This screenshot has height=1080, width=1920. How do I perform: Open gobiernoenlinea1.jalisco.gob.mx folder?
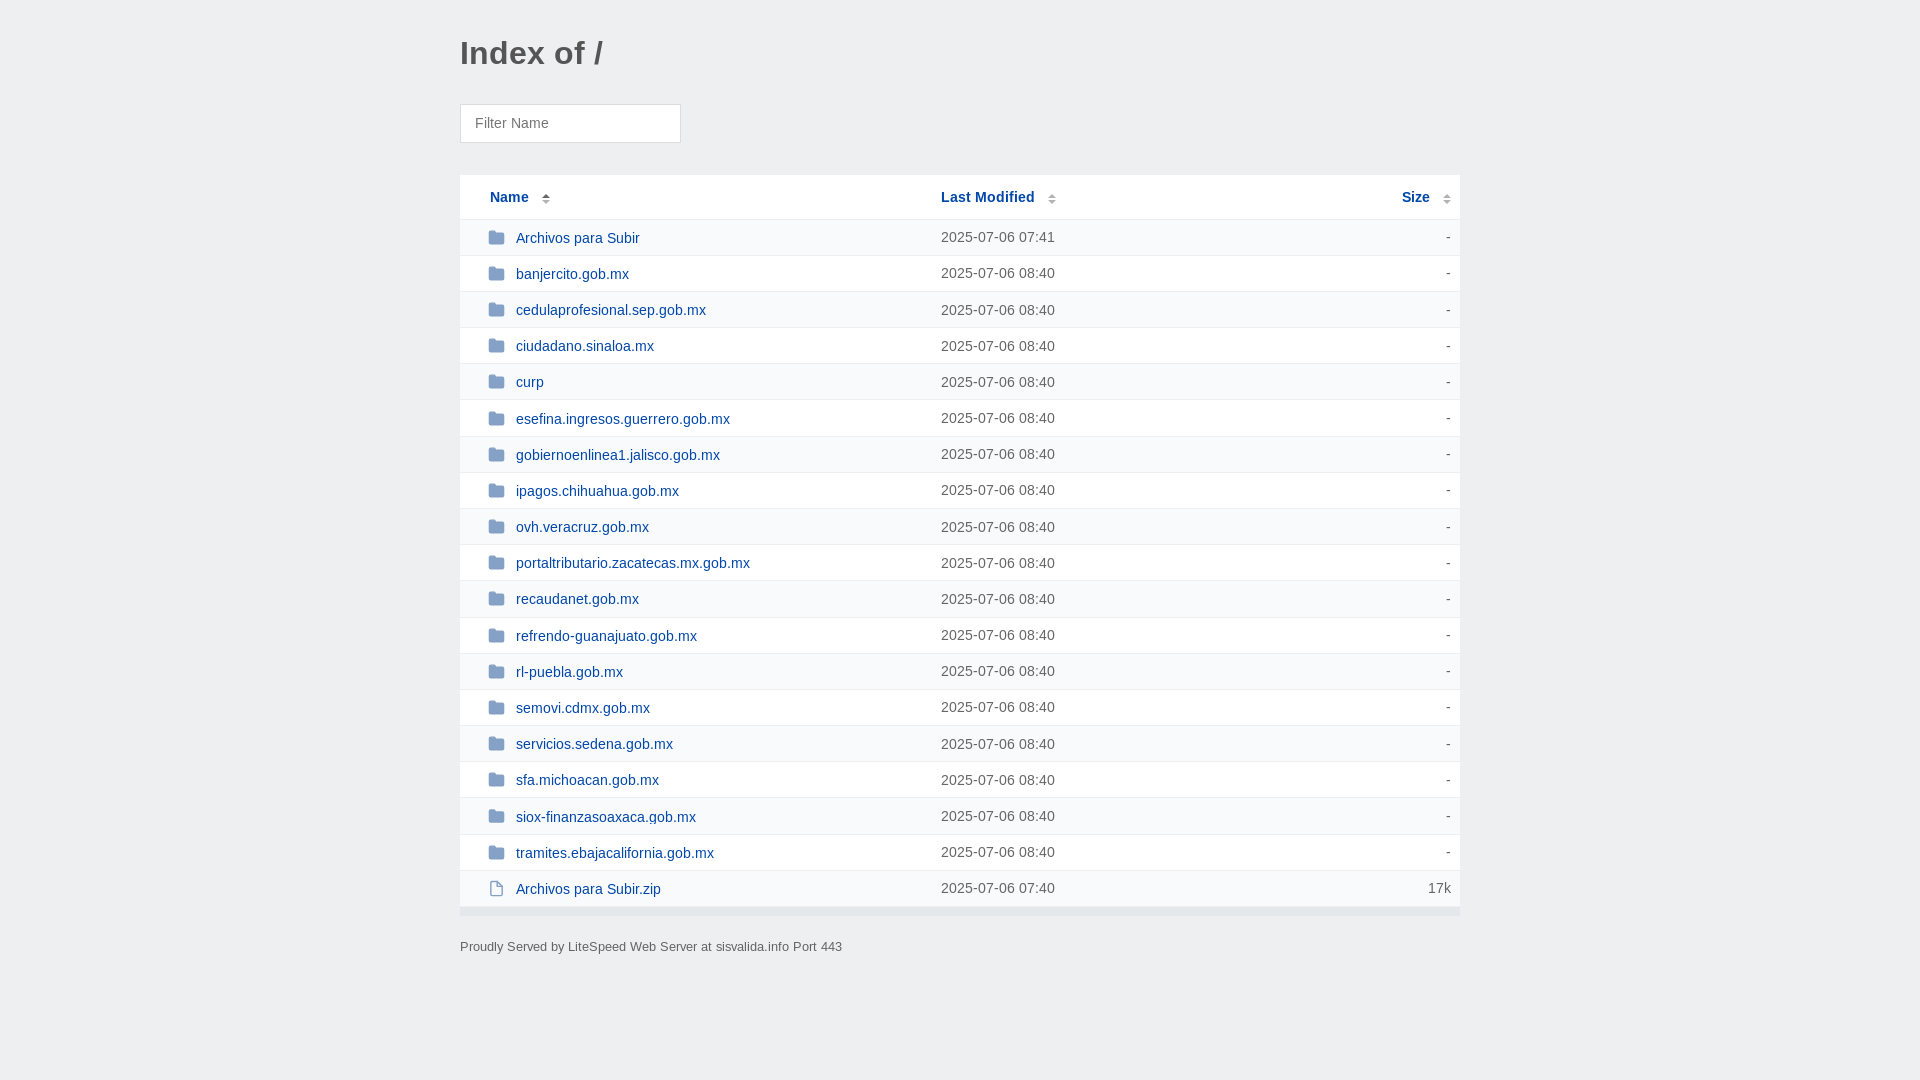[617, 455]
